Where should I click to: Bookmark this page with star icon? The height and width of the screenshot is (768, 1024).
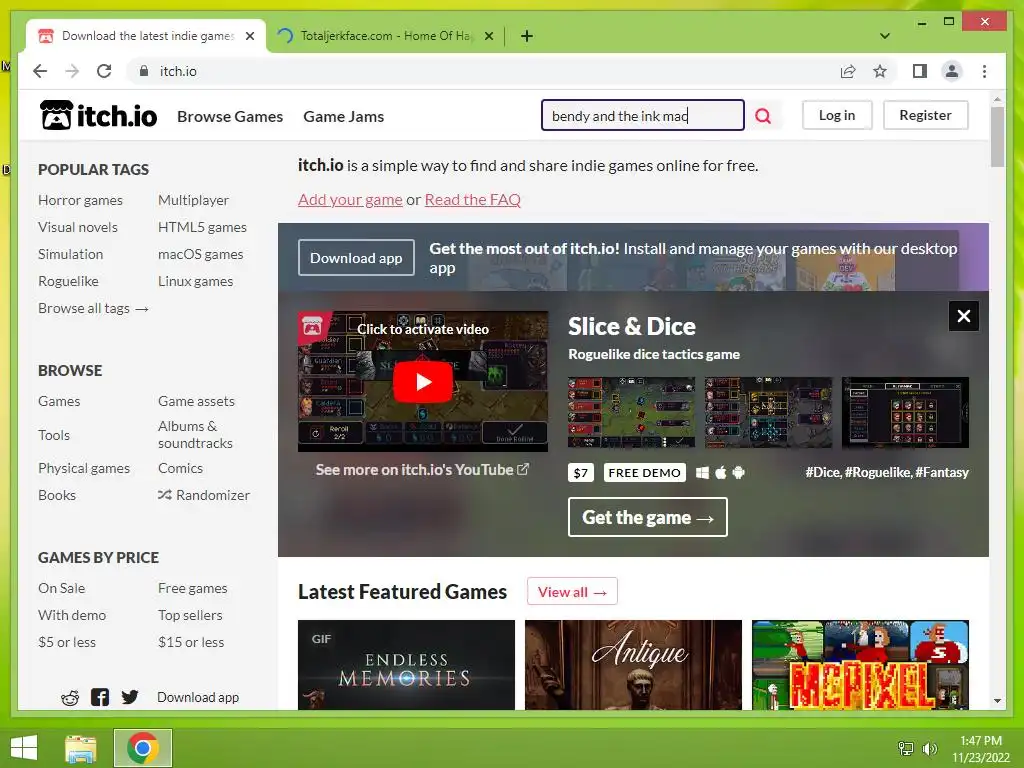(x=880, y=71)
